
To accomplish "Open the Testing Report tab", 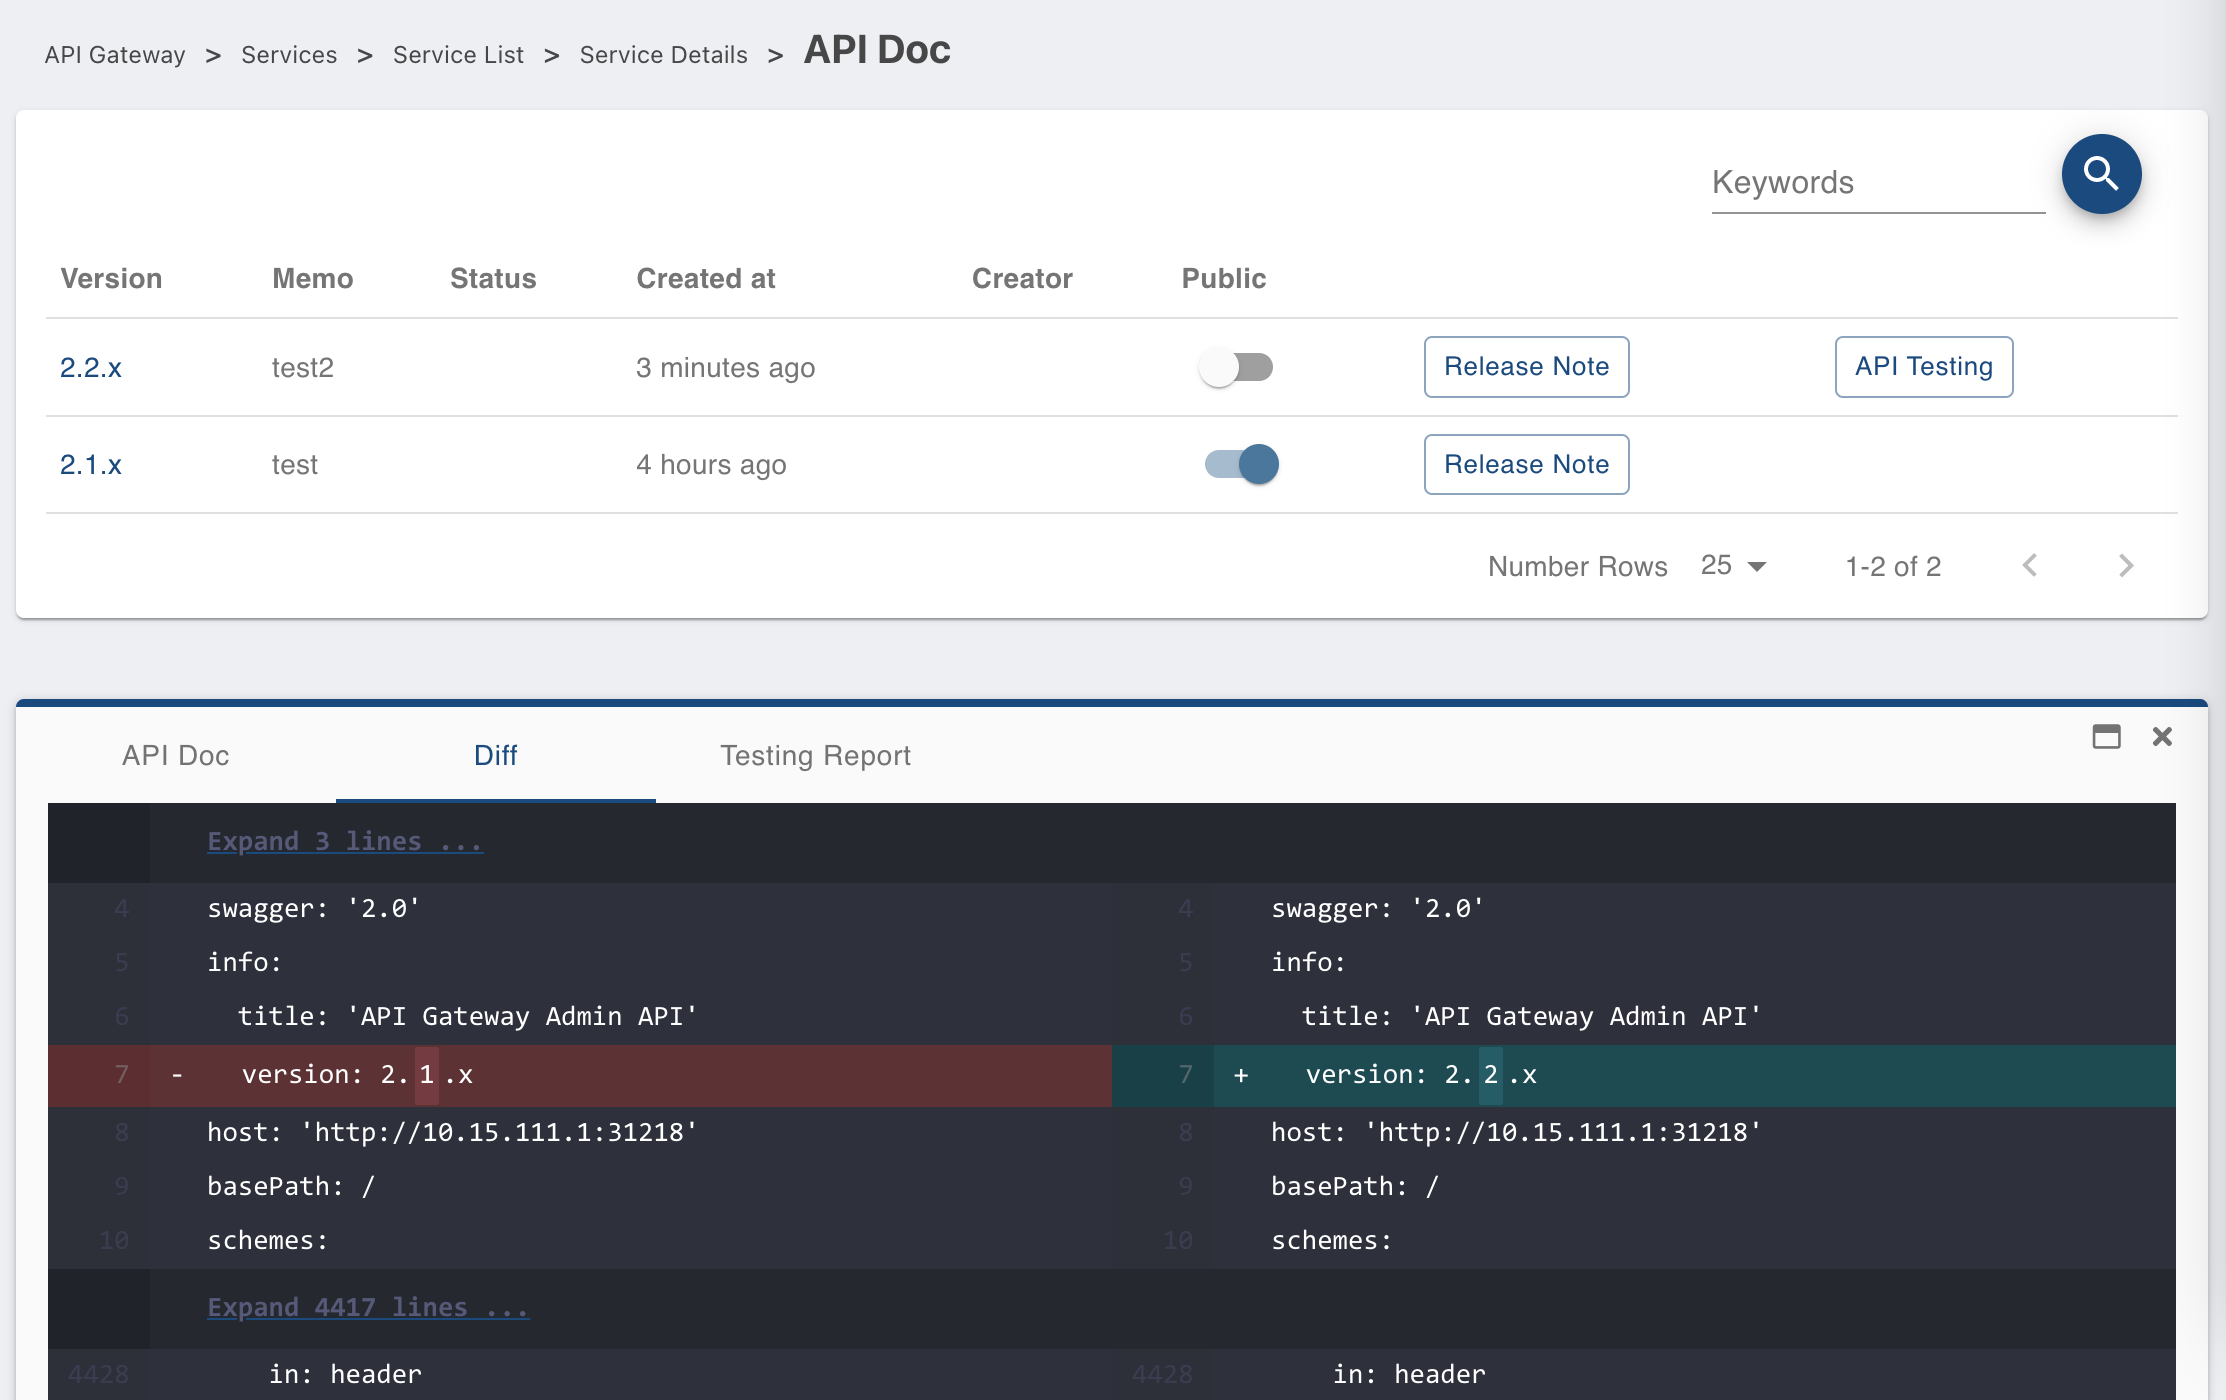I will (x=815, y=755).
